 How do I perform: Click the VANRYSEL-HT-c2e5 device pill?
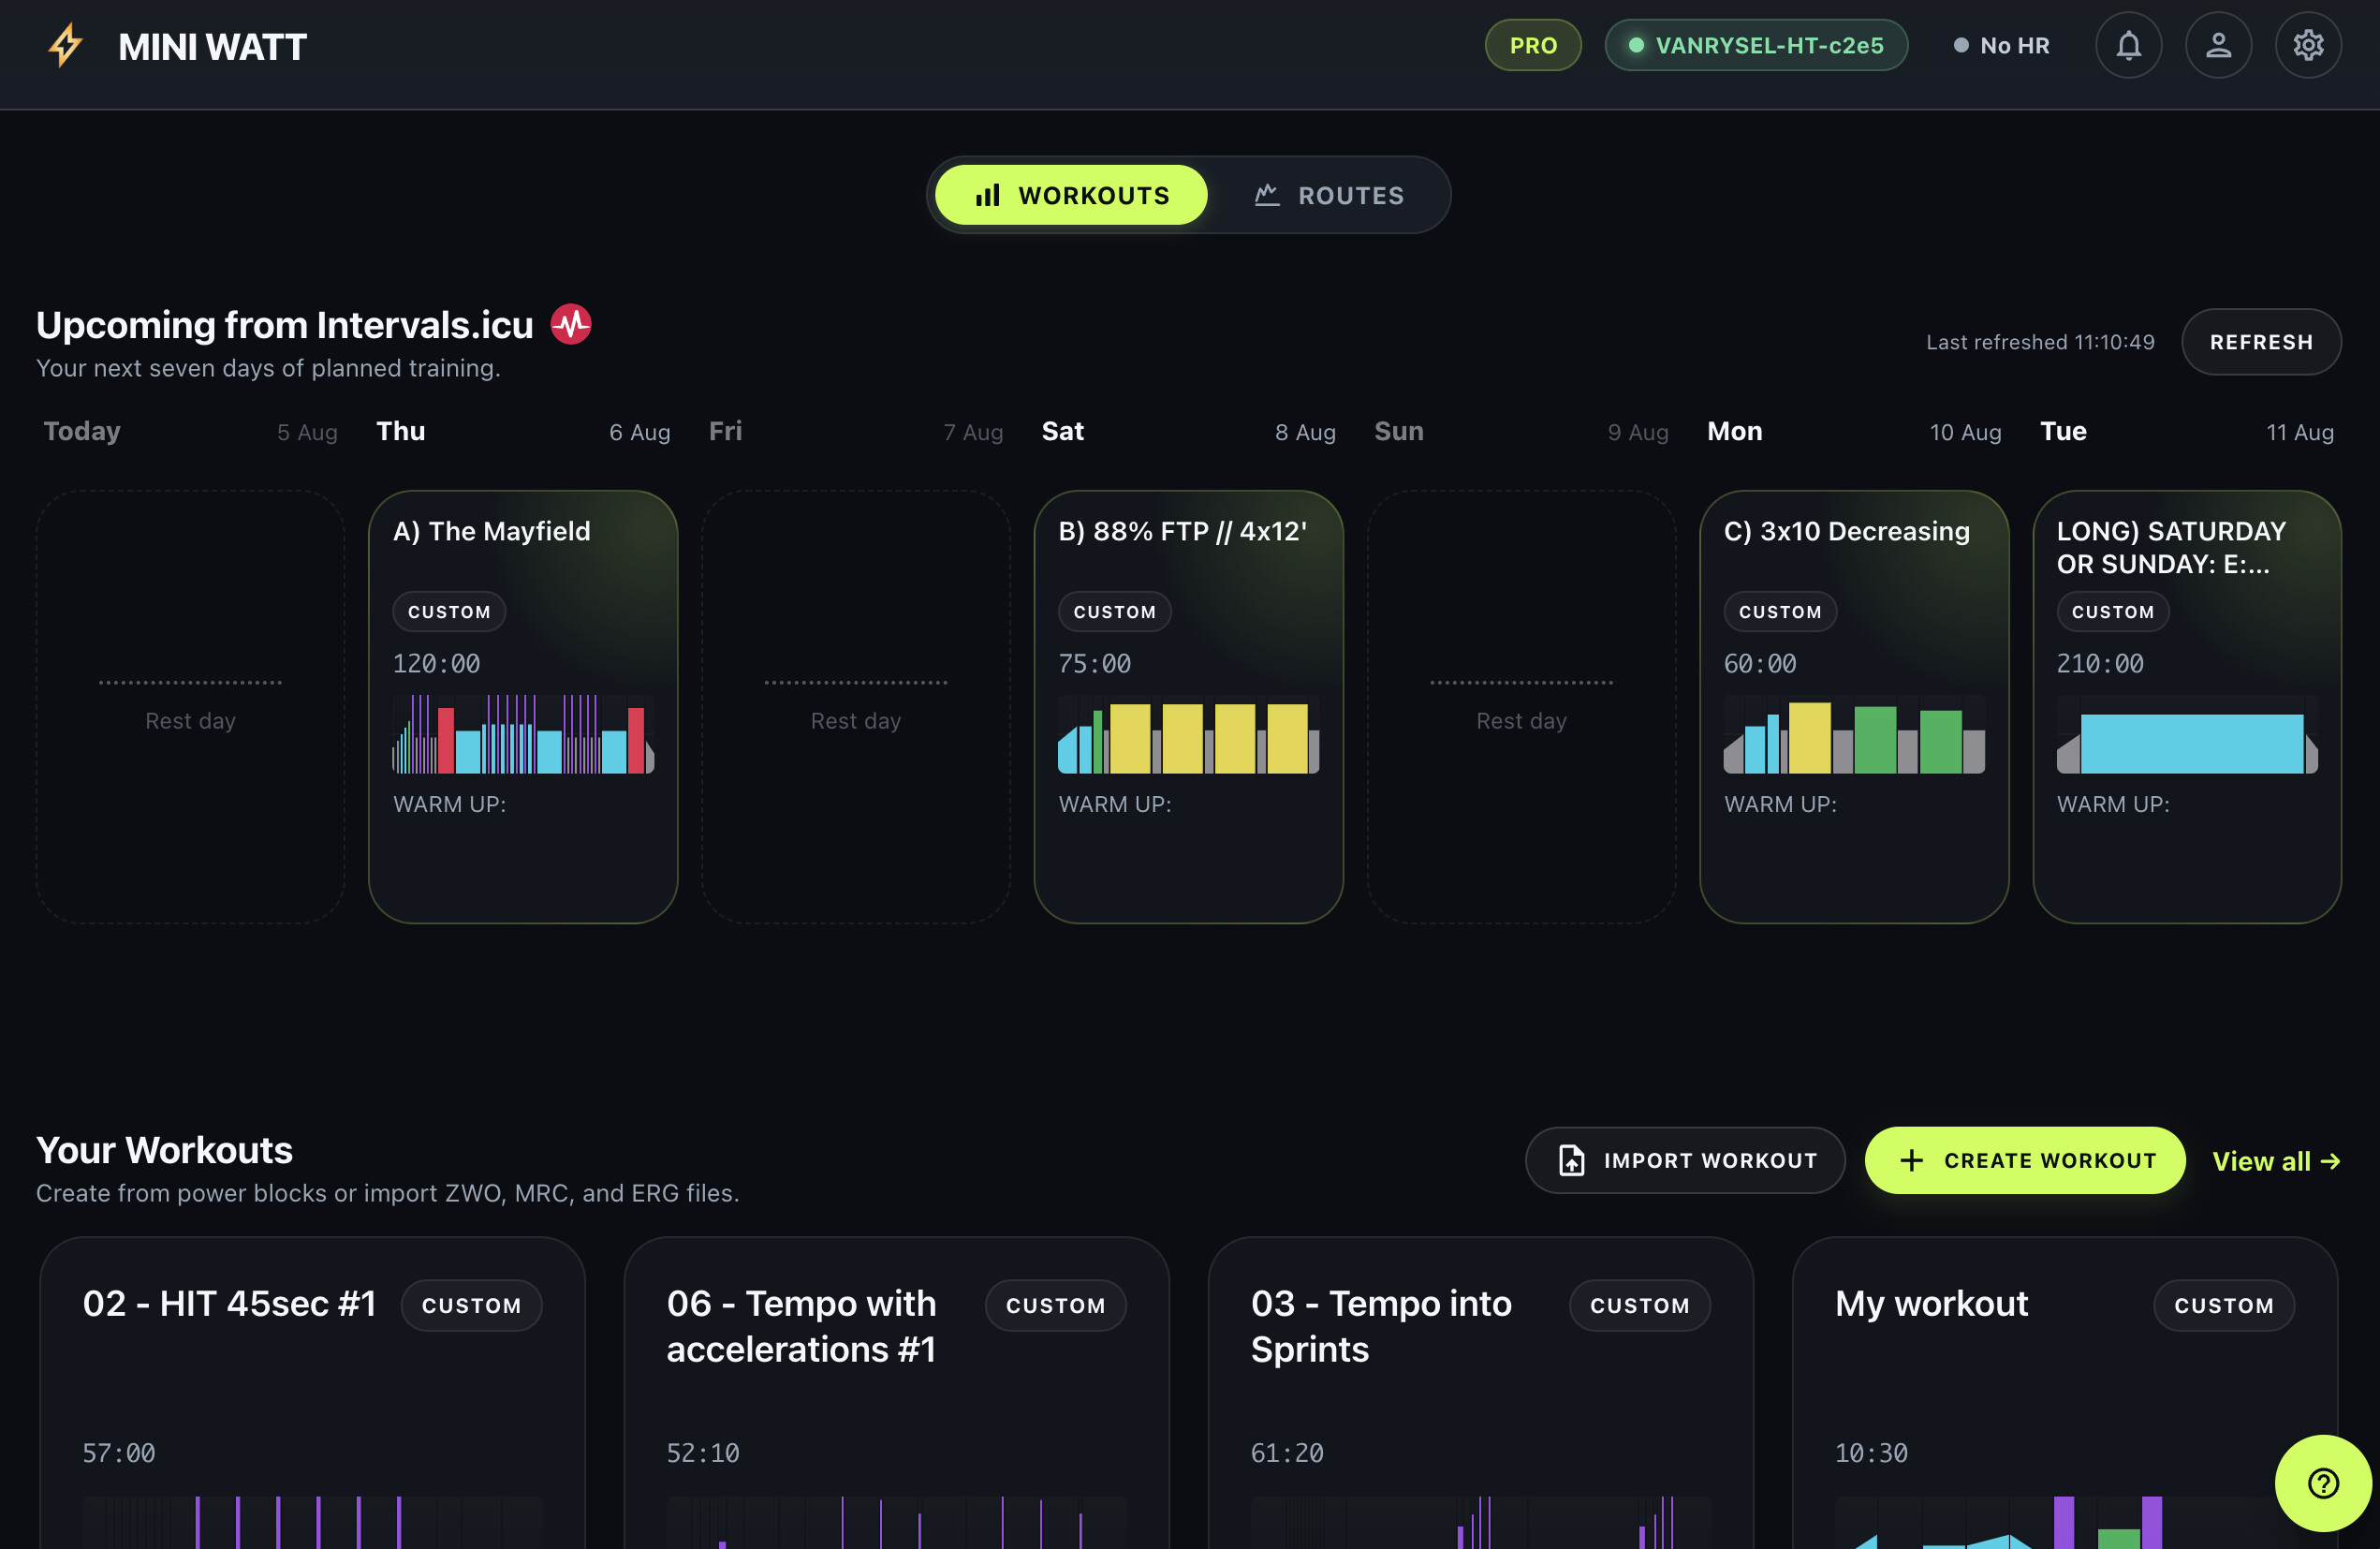pyautogui.click(x=1756, y=45)
